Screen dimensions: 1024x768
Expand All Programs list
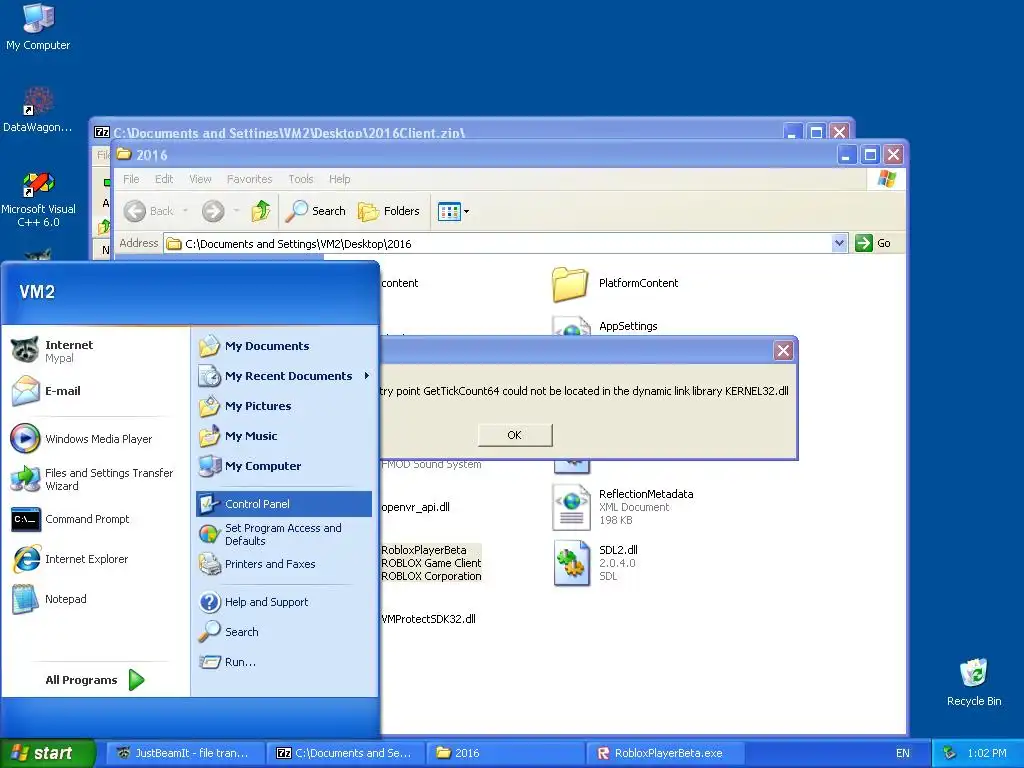(x=95, y=680)
